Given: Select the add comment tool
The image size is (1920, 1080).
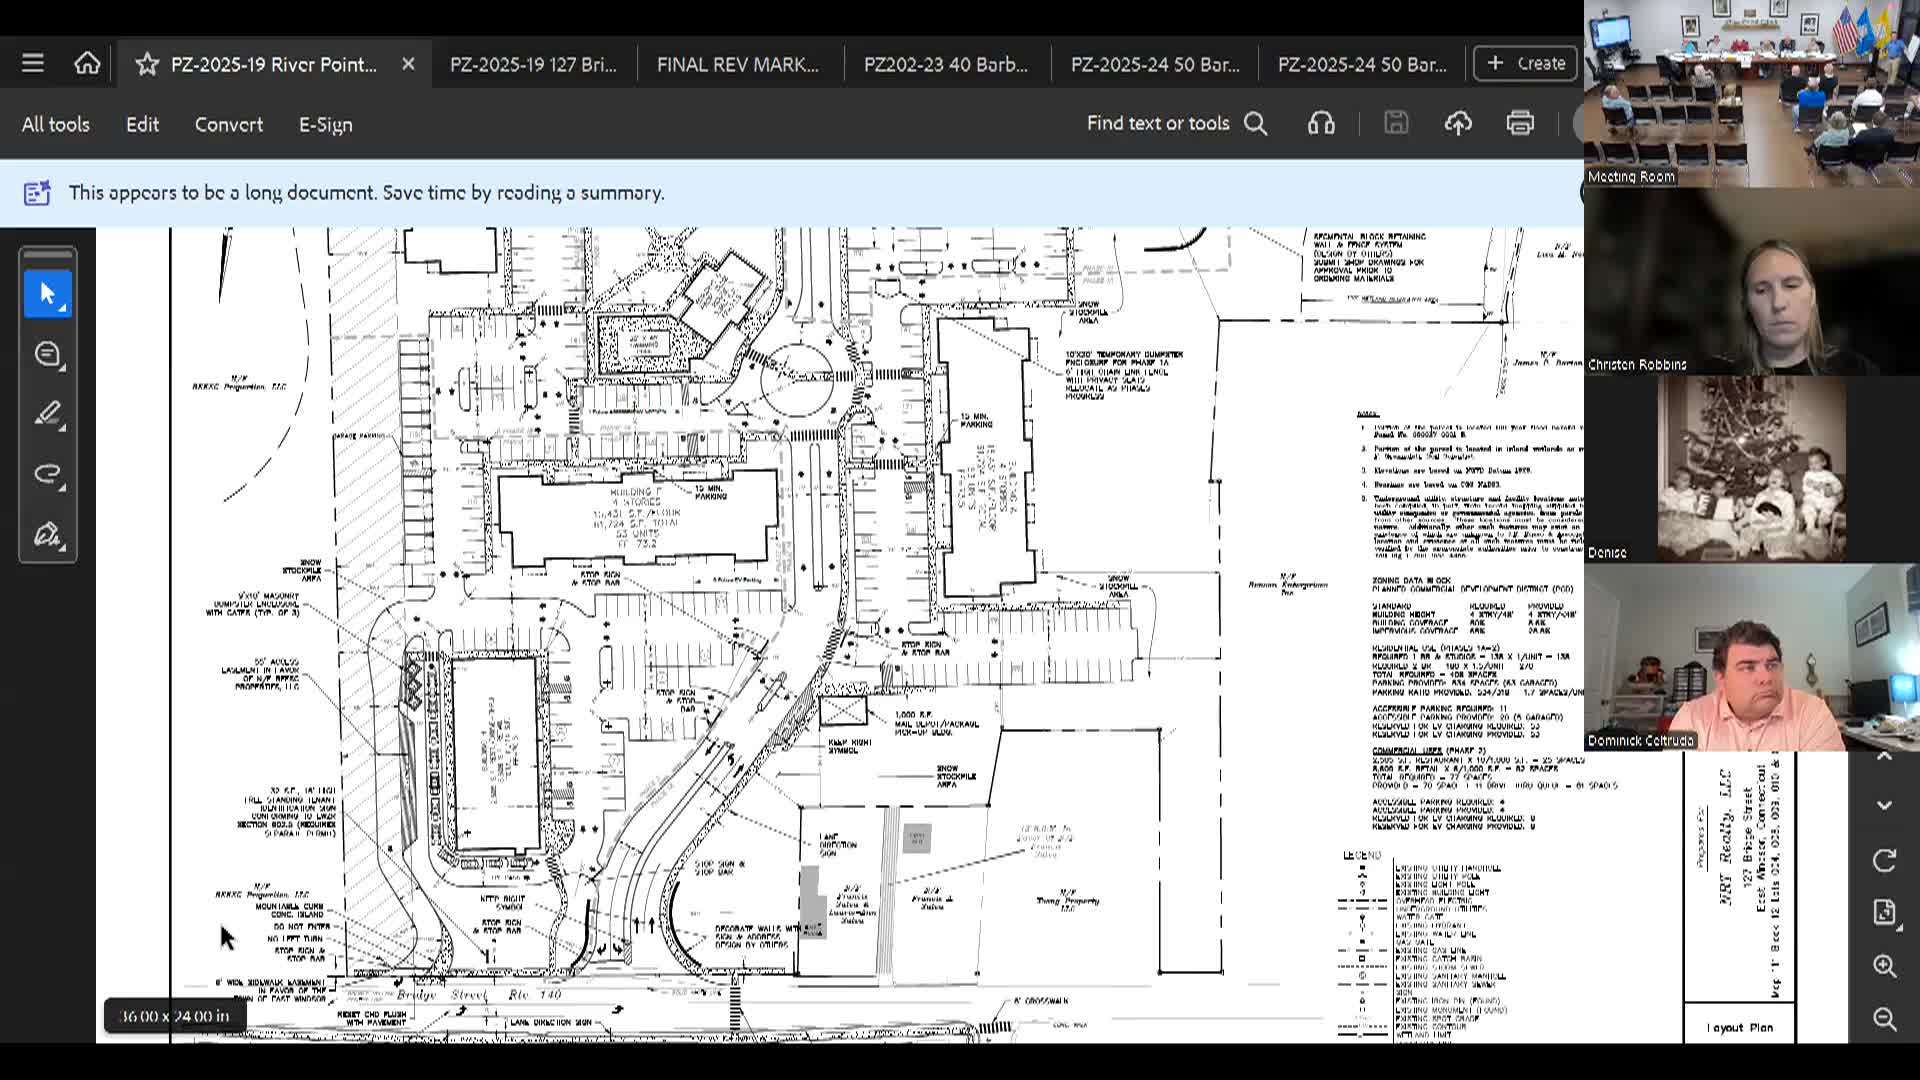Looking at the screenshot, I should click(48, 354).
